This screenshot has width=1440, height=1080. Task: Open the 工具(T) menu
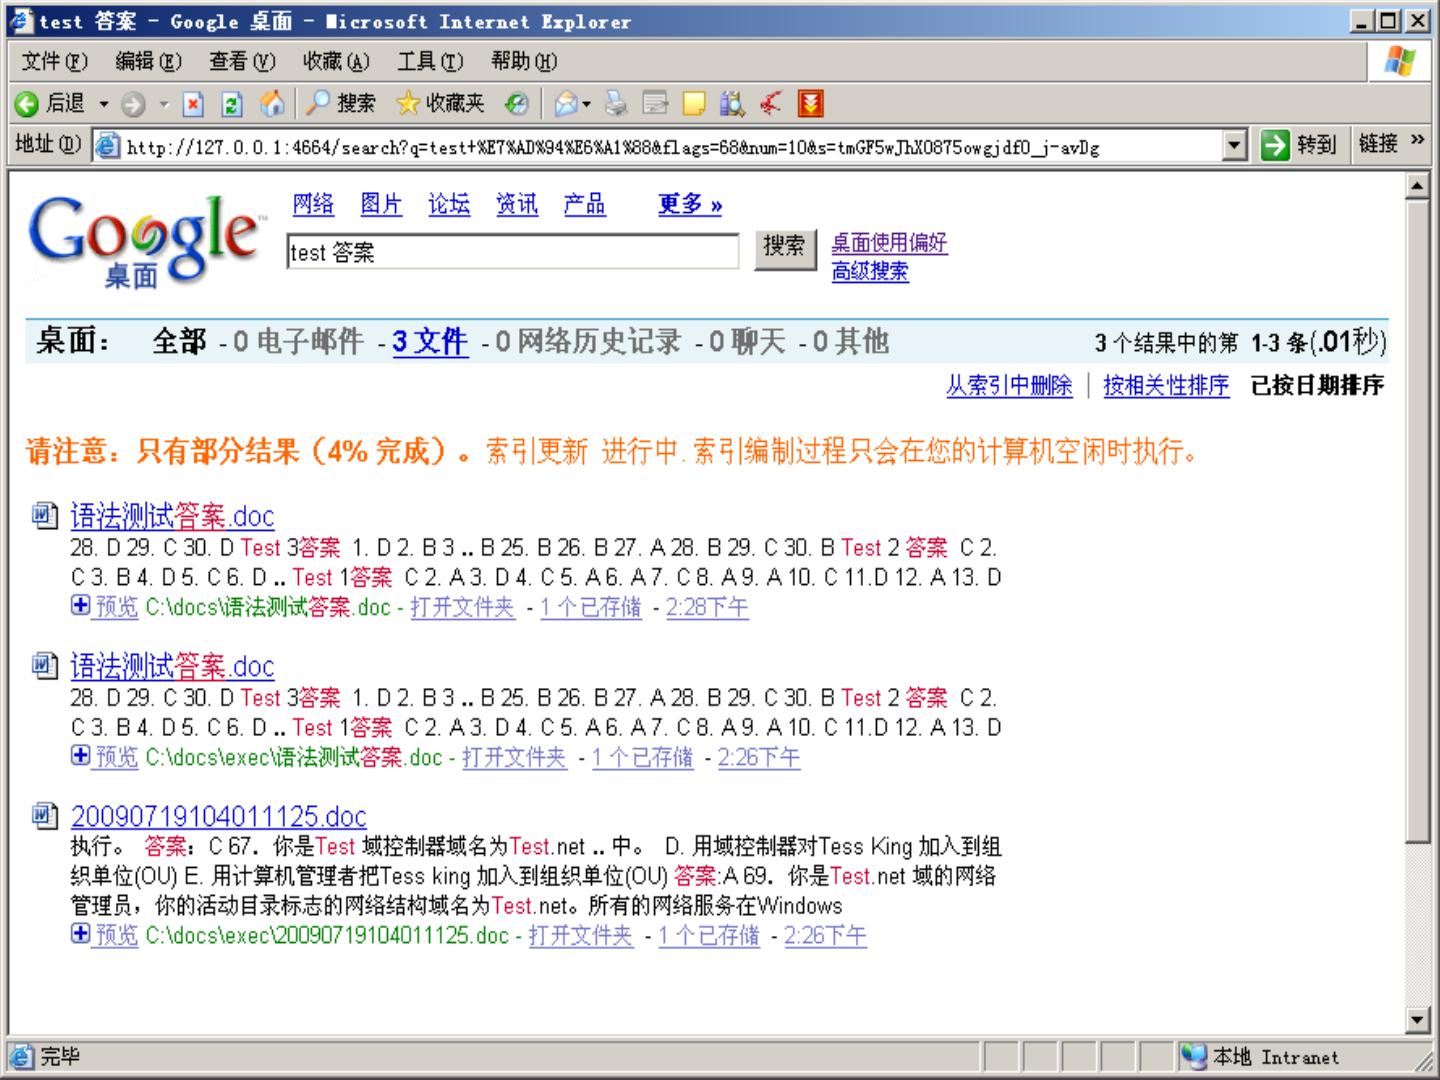click(x=430, y=62)
